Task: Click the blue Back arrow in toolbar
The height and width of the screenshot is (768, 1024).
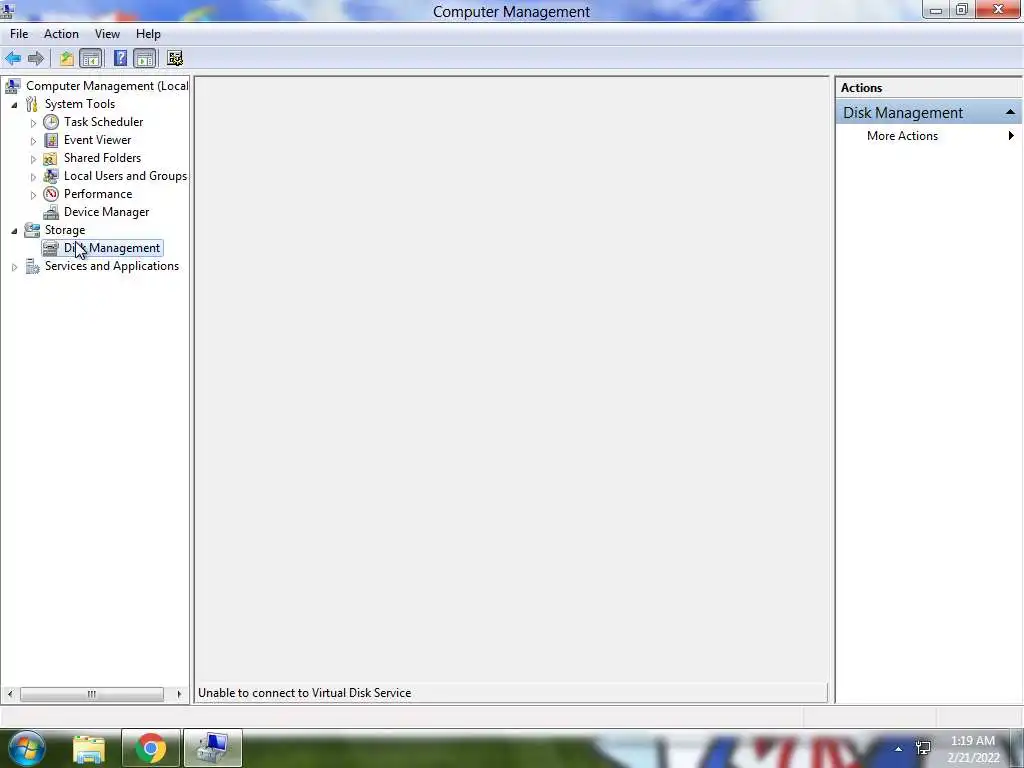Action: [13, 59]
